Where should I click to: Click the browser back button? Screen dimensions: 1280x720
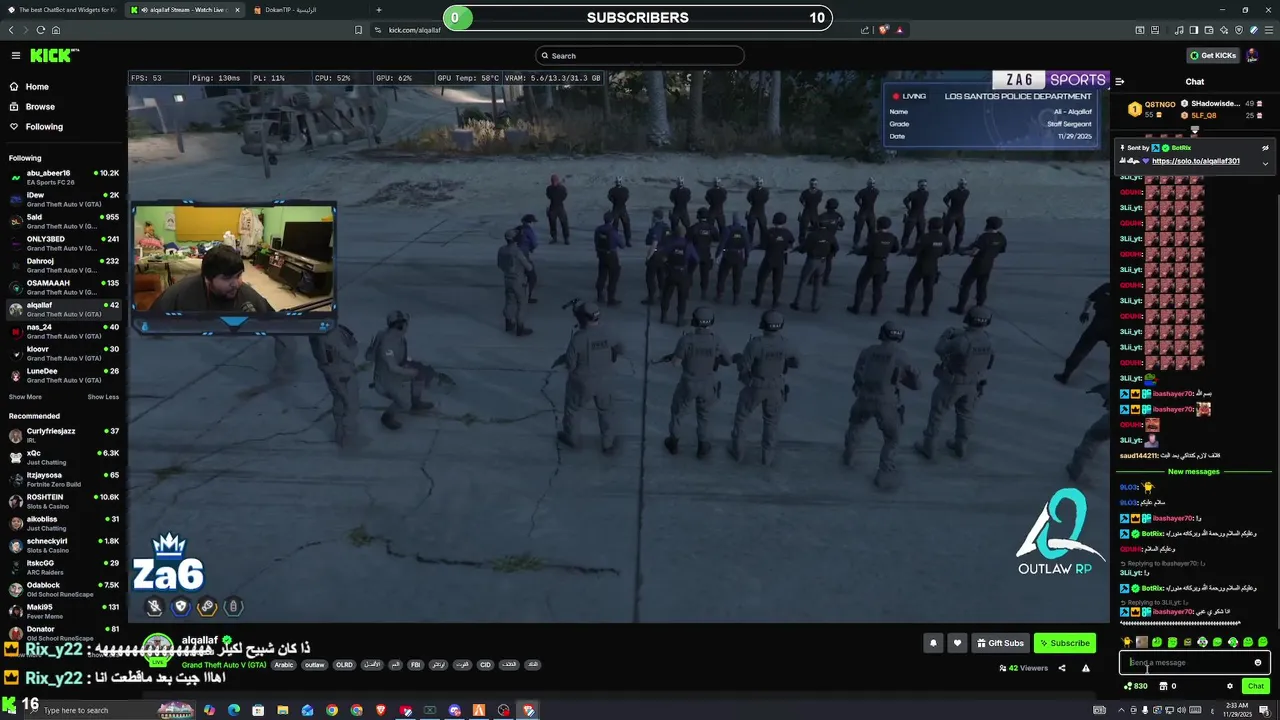[x=9, y=30]
